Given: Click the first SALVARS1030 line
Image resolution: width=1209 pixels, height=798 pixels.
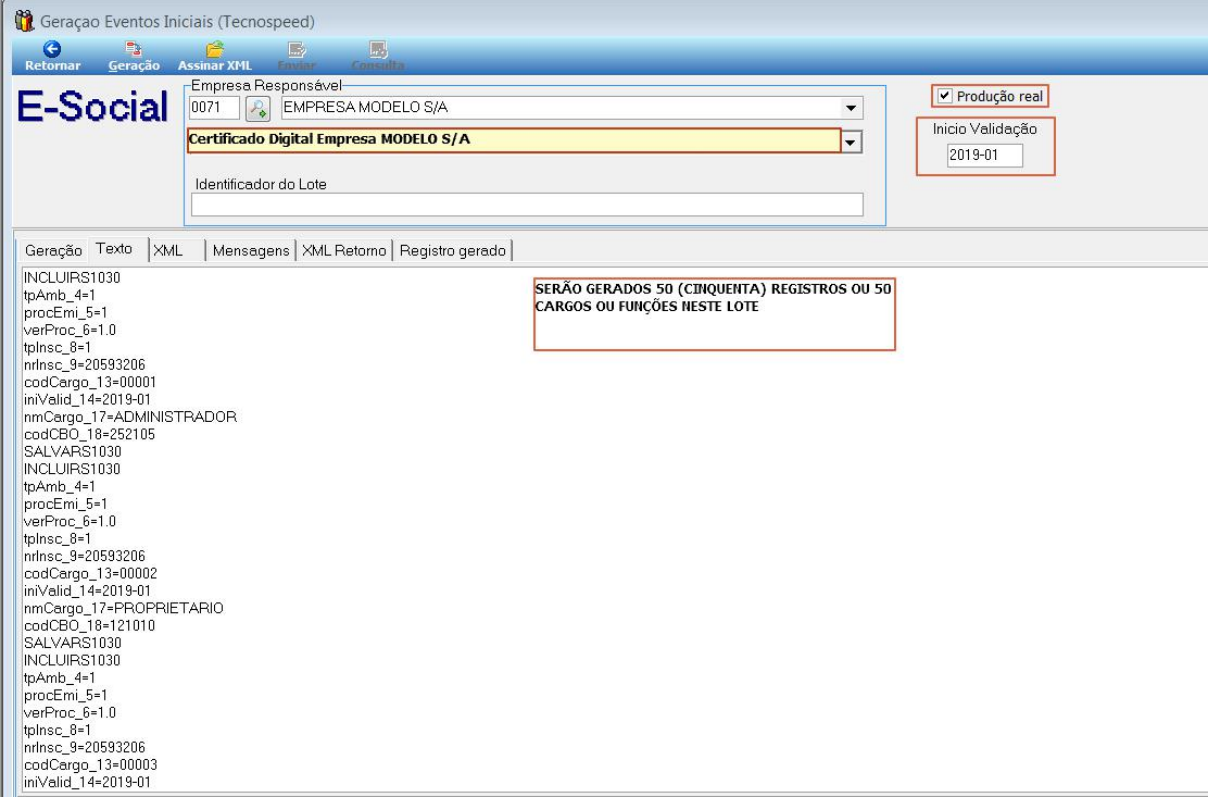Looking at the screenshot, I should point(72,451).
